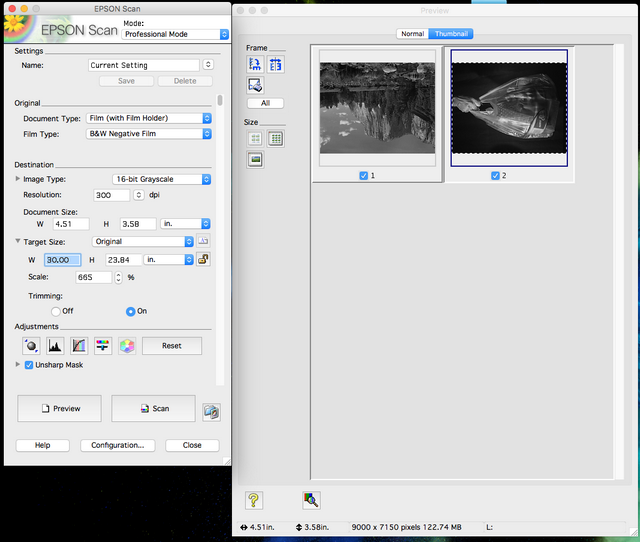Click the Preview button
The image size is (640, 542).
pyautogui.click(x=60, y=409)
